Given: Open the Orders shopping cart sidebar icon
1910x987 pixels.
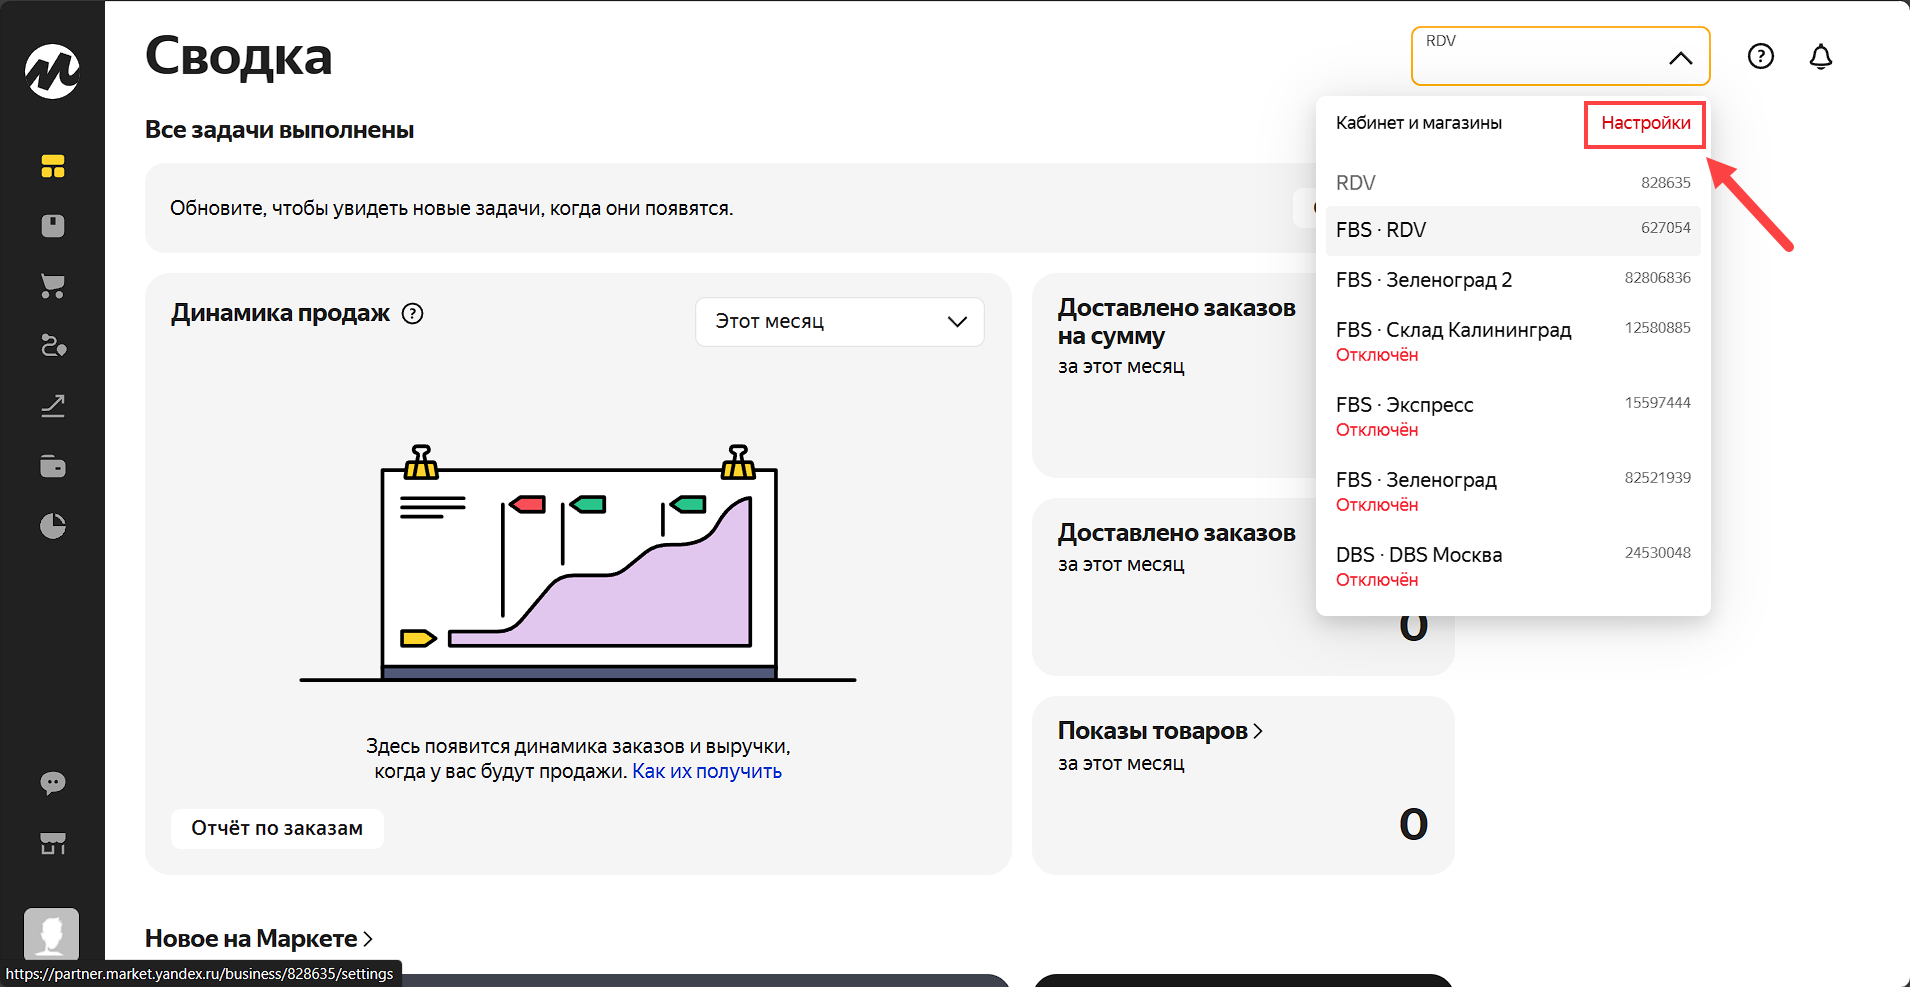Looking at the screenshot, I should (x=53, y=286).
